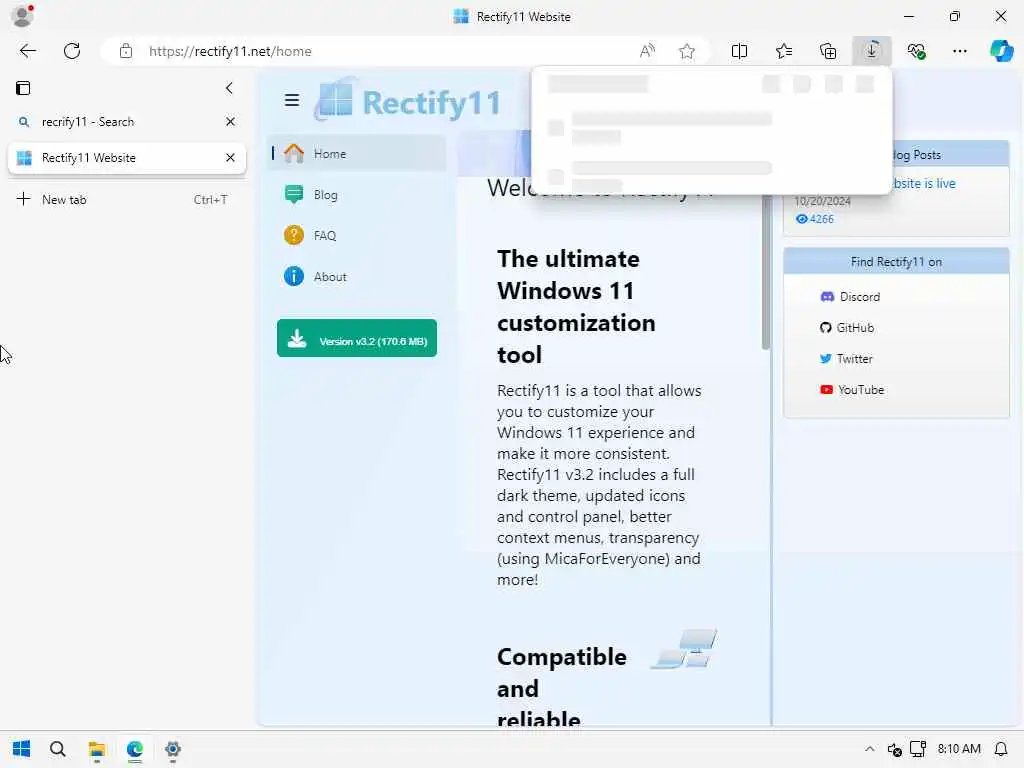Open the Windows Start menu
The width and height of the screenshot is (1024, 768).
point(21,749)
